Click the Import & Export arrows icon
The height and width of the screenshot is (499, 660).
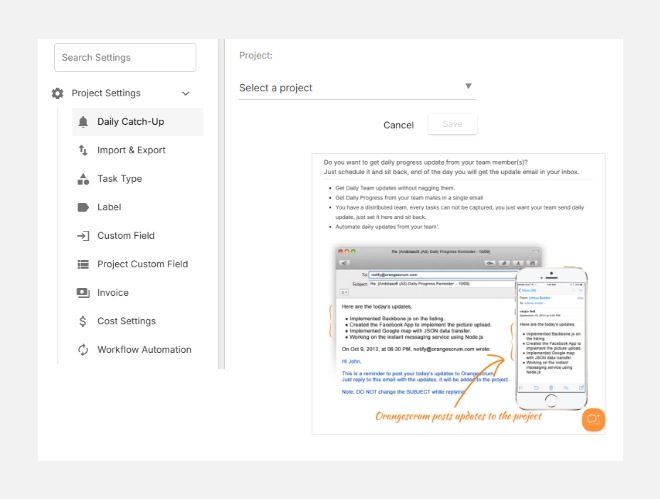(x=83, y=150)
